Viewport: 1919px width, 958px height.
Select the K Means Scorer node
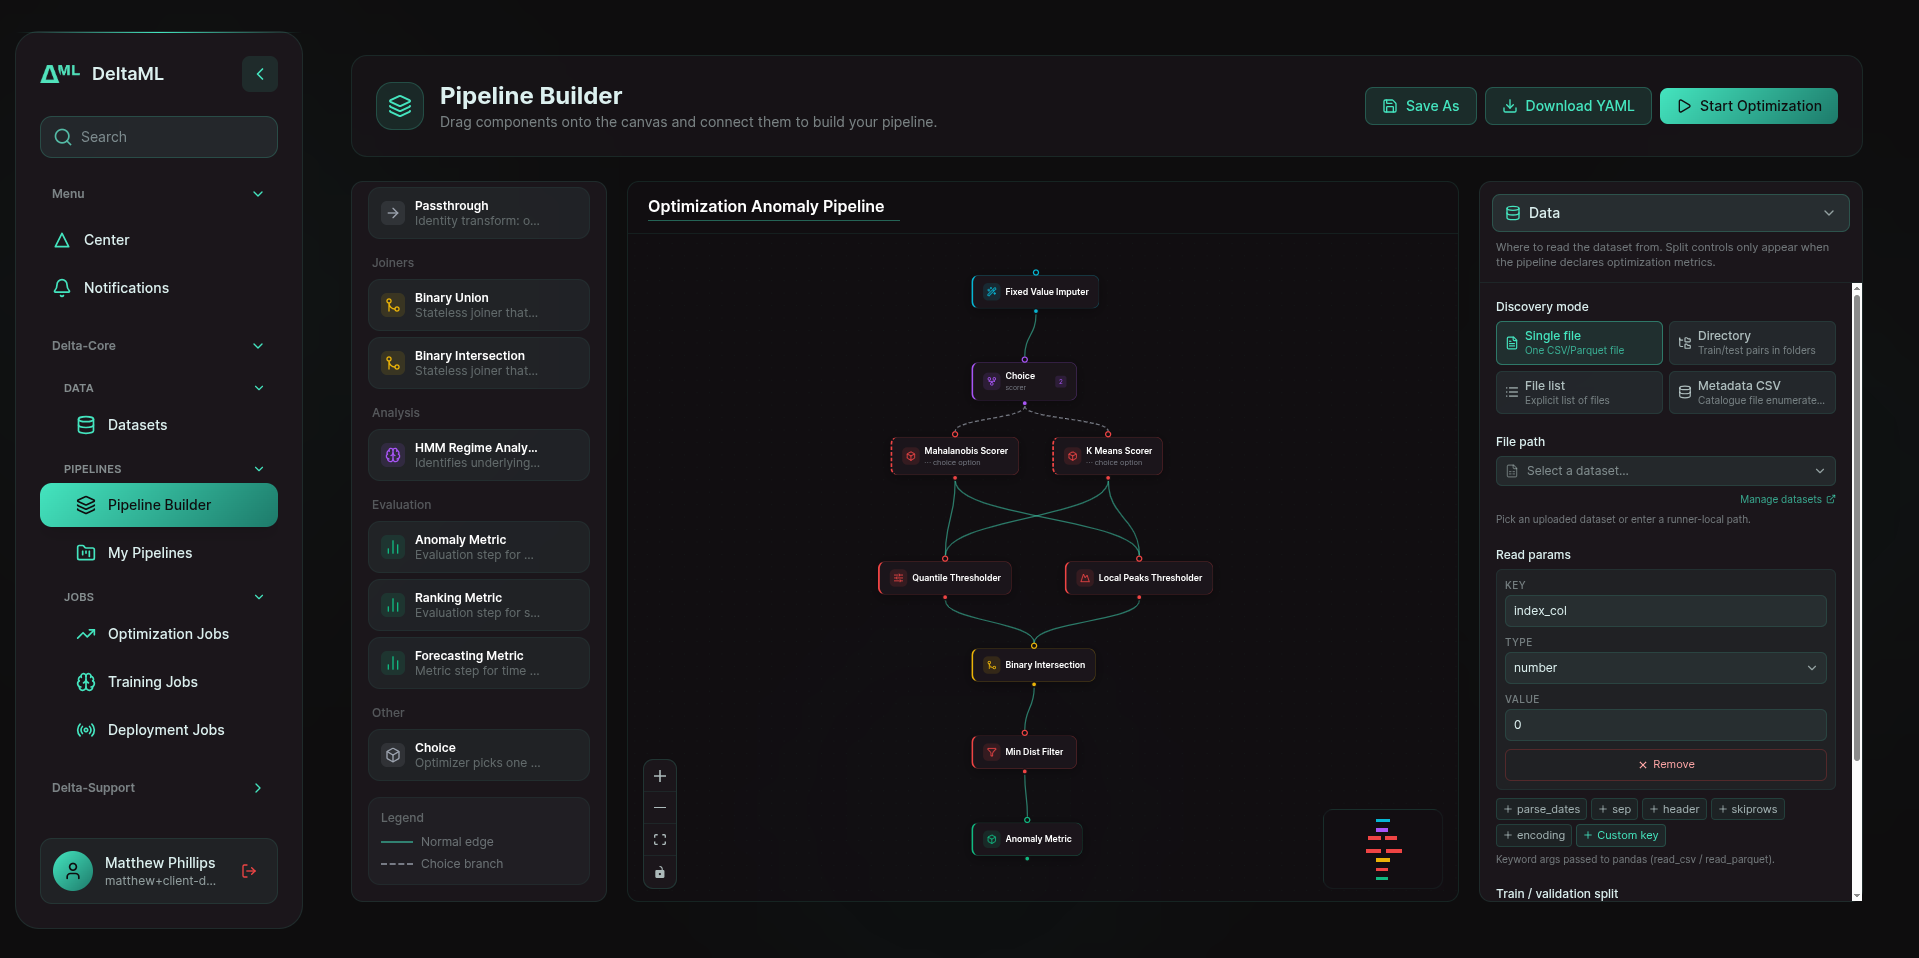1108,456
